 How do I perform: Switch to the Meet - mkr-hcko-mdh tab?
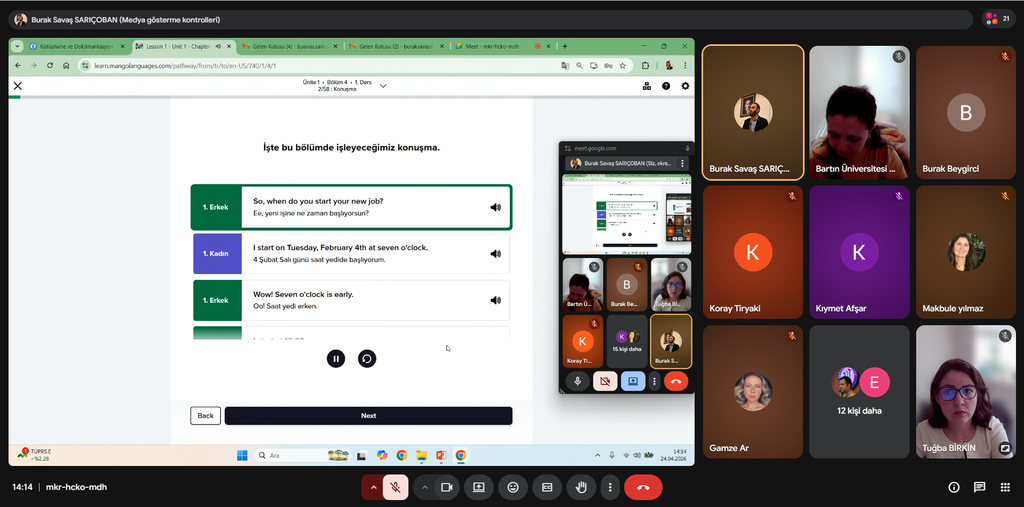coord(490,46)
